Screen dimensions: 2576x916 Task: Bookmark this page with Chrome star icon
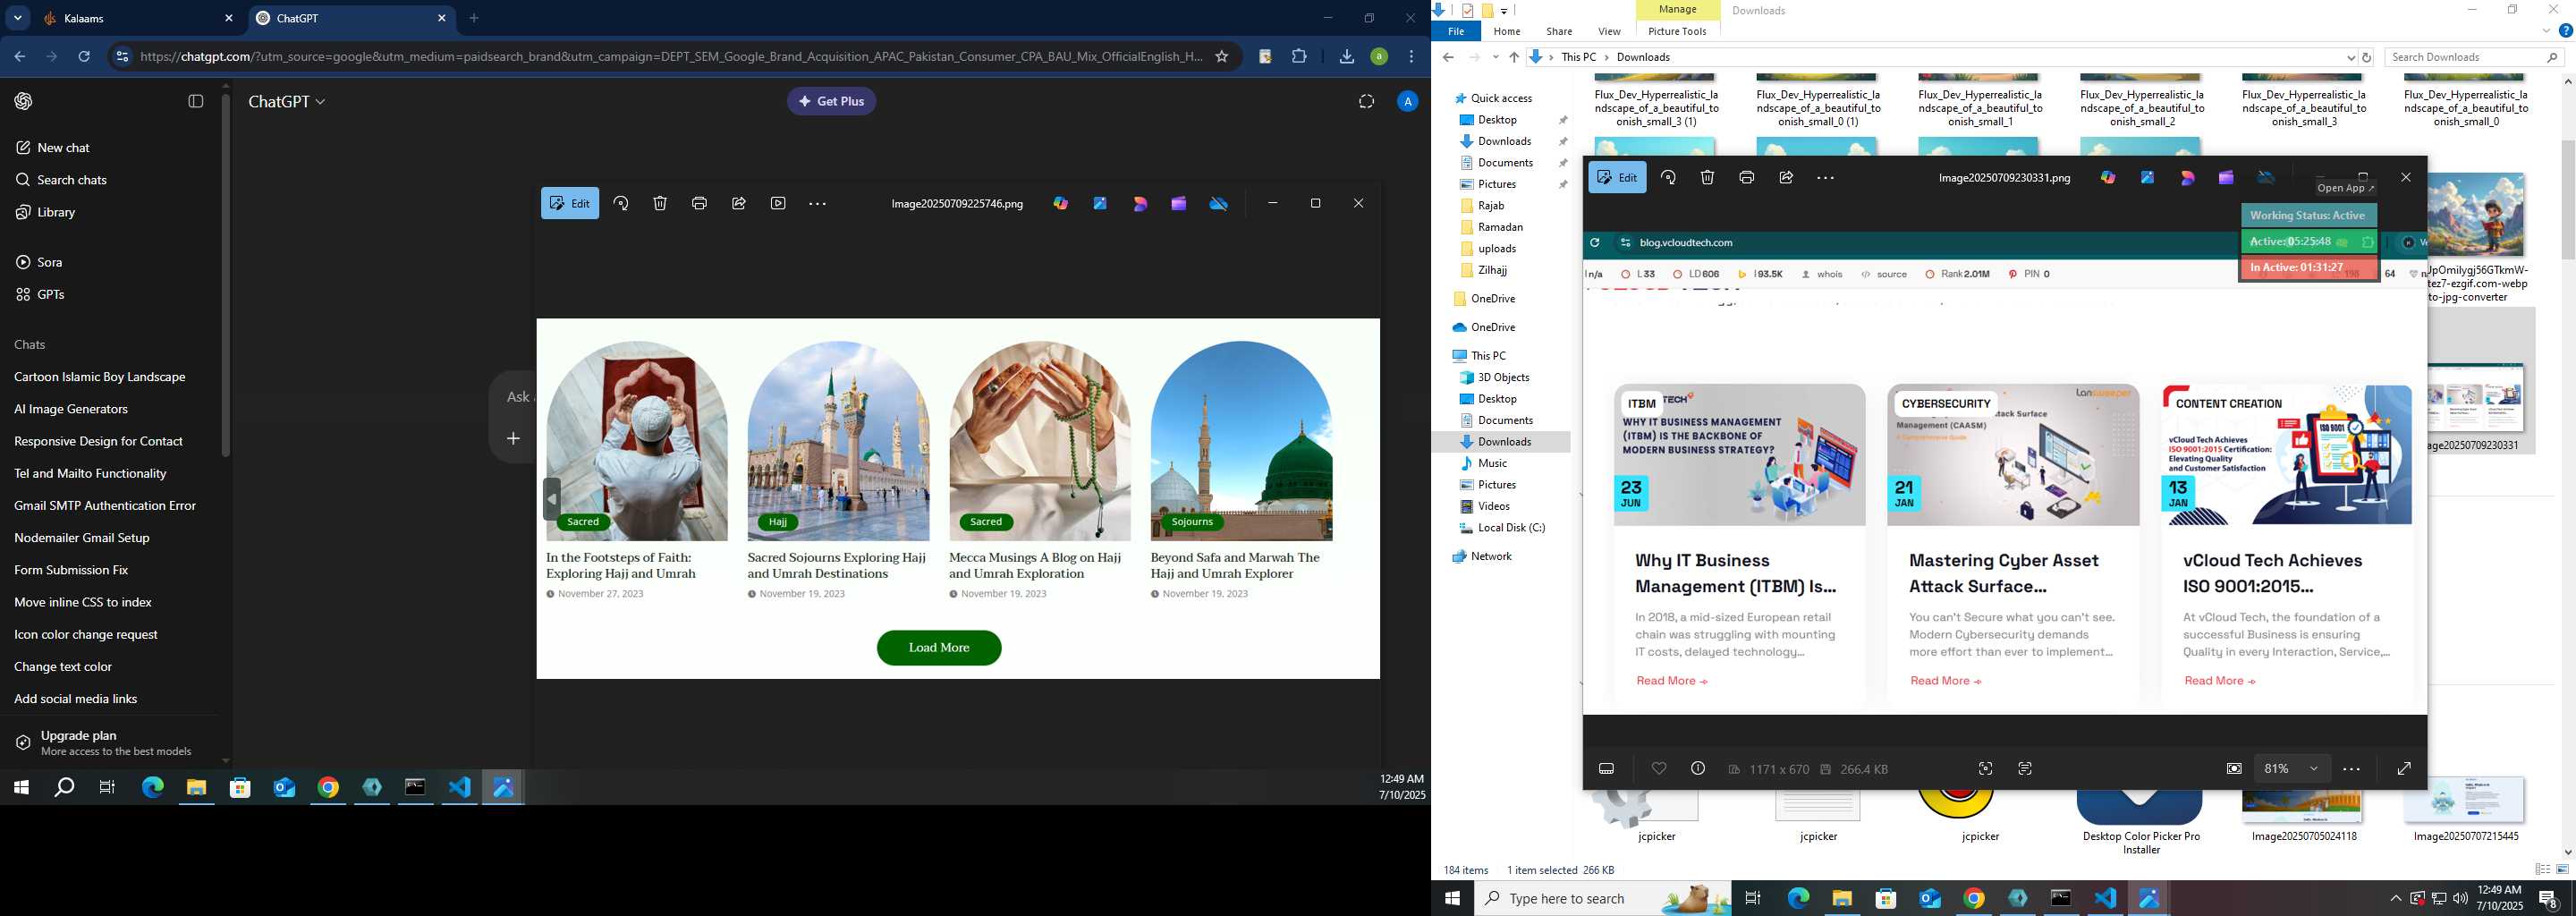pyautogui.click(x=1221, y=57)
